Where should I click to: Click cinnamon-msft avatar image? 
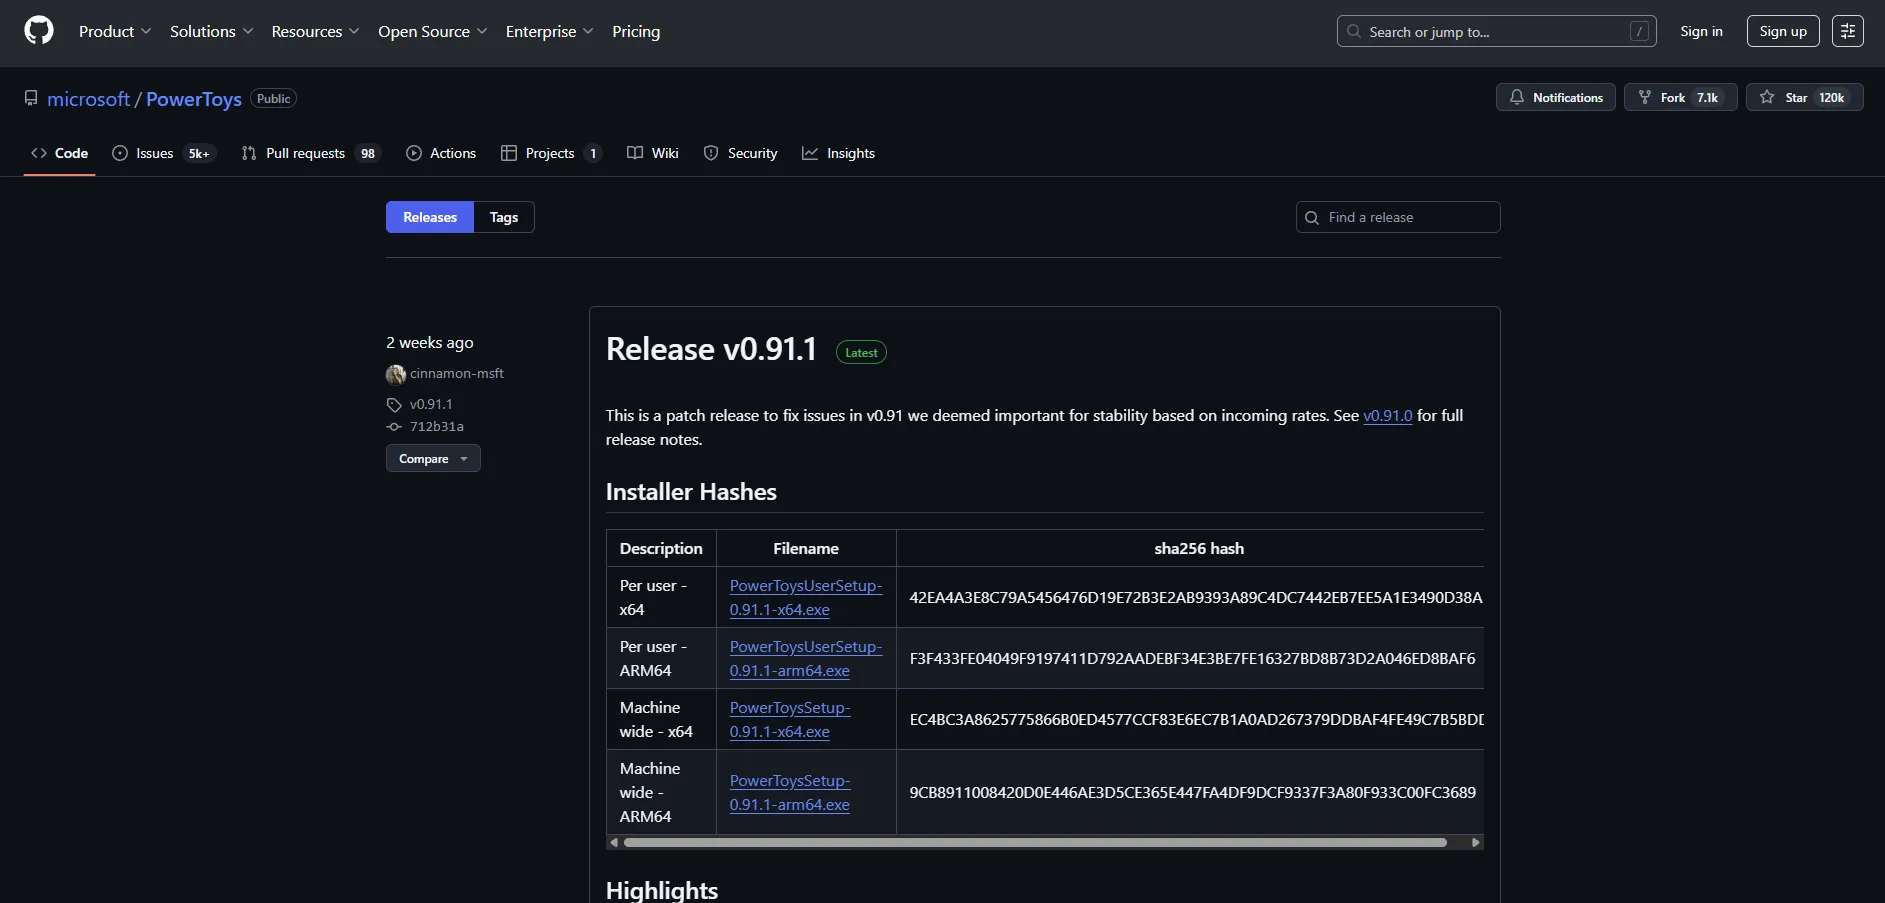pyautogui.click(x=396, y=374)
